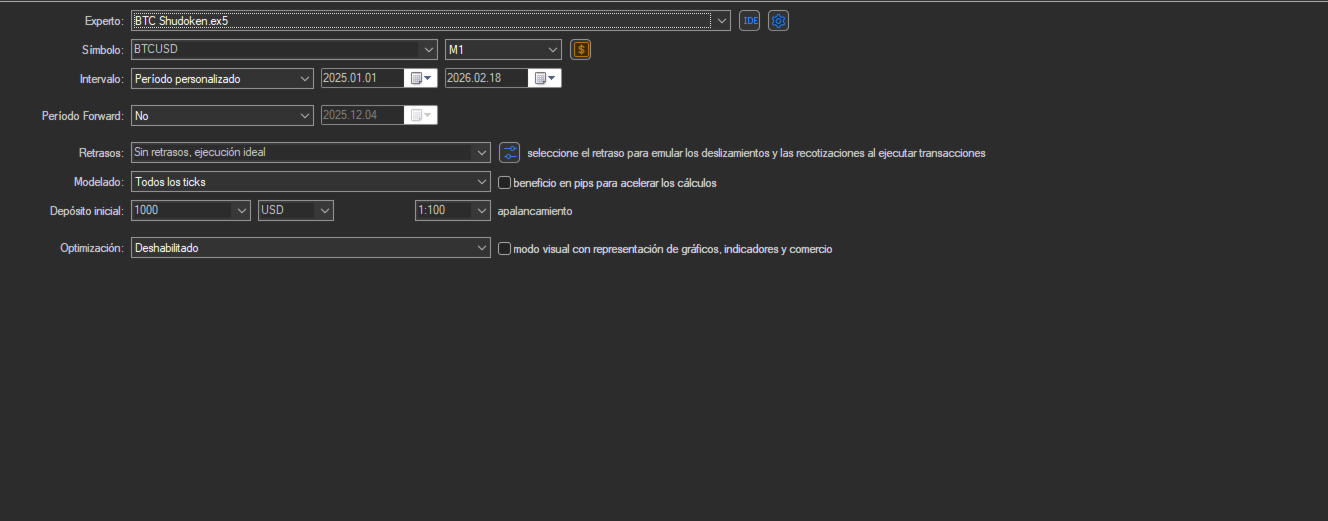The image size is (1328, 521).
Task: Open calendar for end date 2026.02.18
Action: (x=546, y=78)
